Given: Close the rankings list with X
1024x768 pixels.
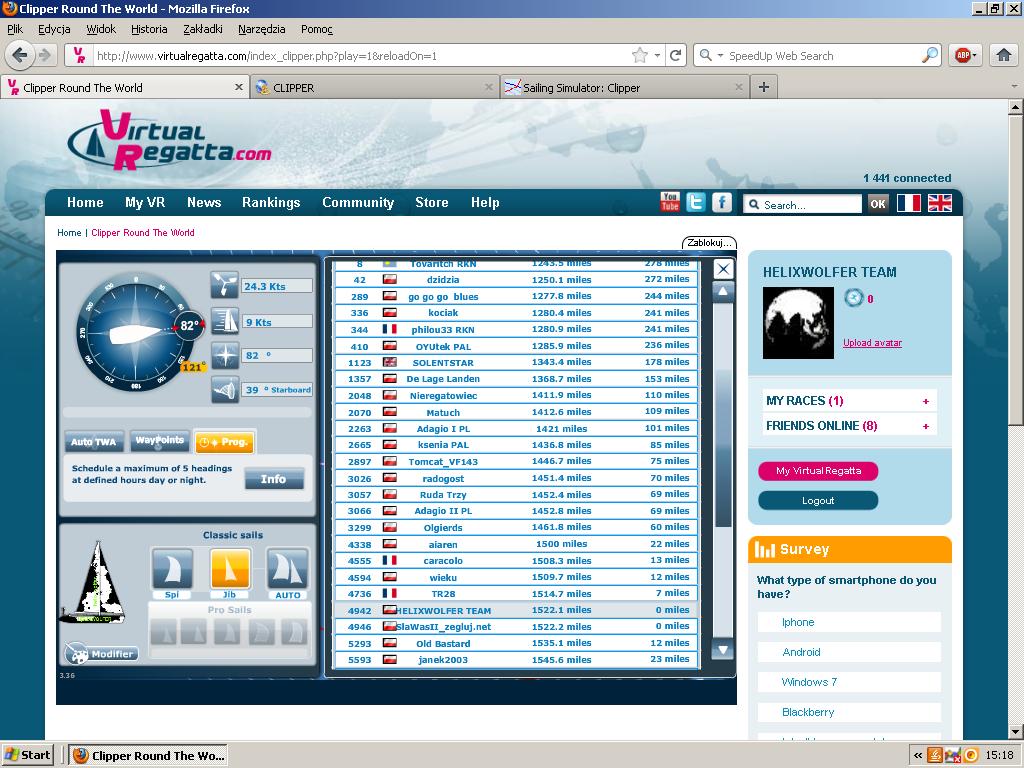Looking at the screenshot, I should click(723, 269).
